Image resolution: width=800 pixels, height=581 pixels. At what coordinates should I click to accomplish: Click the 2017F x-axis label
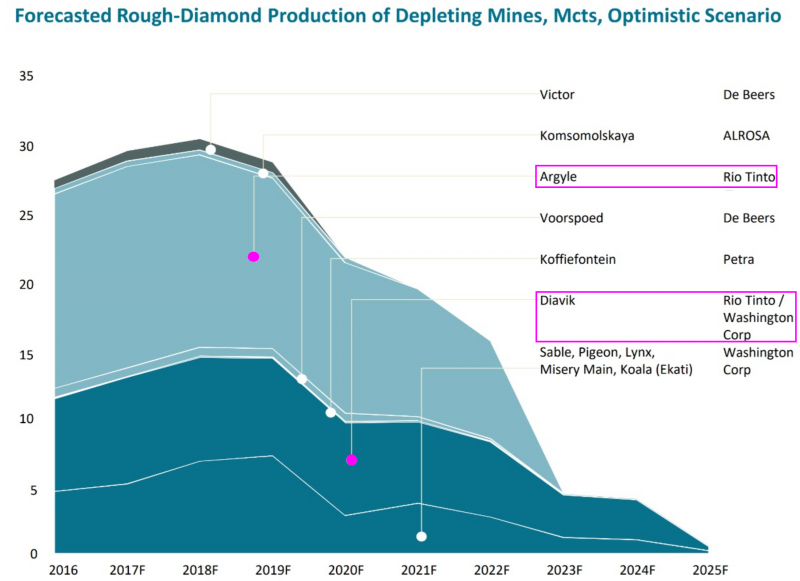(x=128, y=570)
